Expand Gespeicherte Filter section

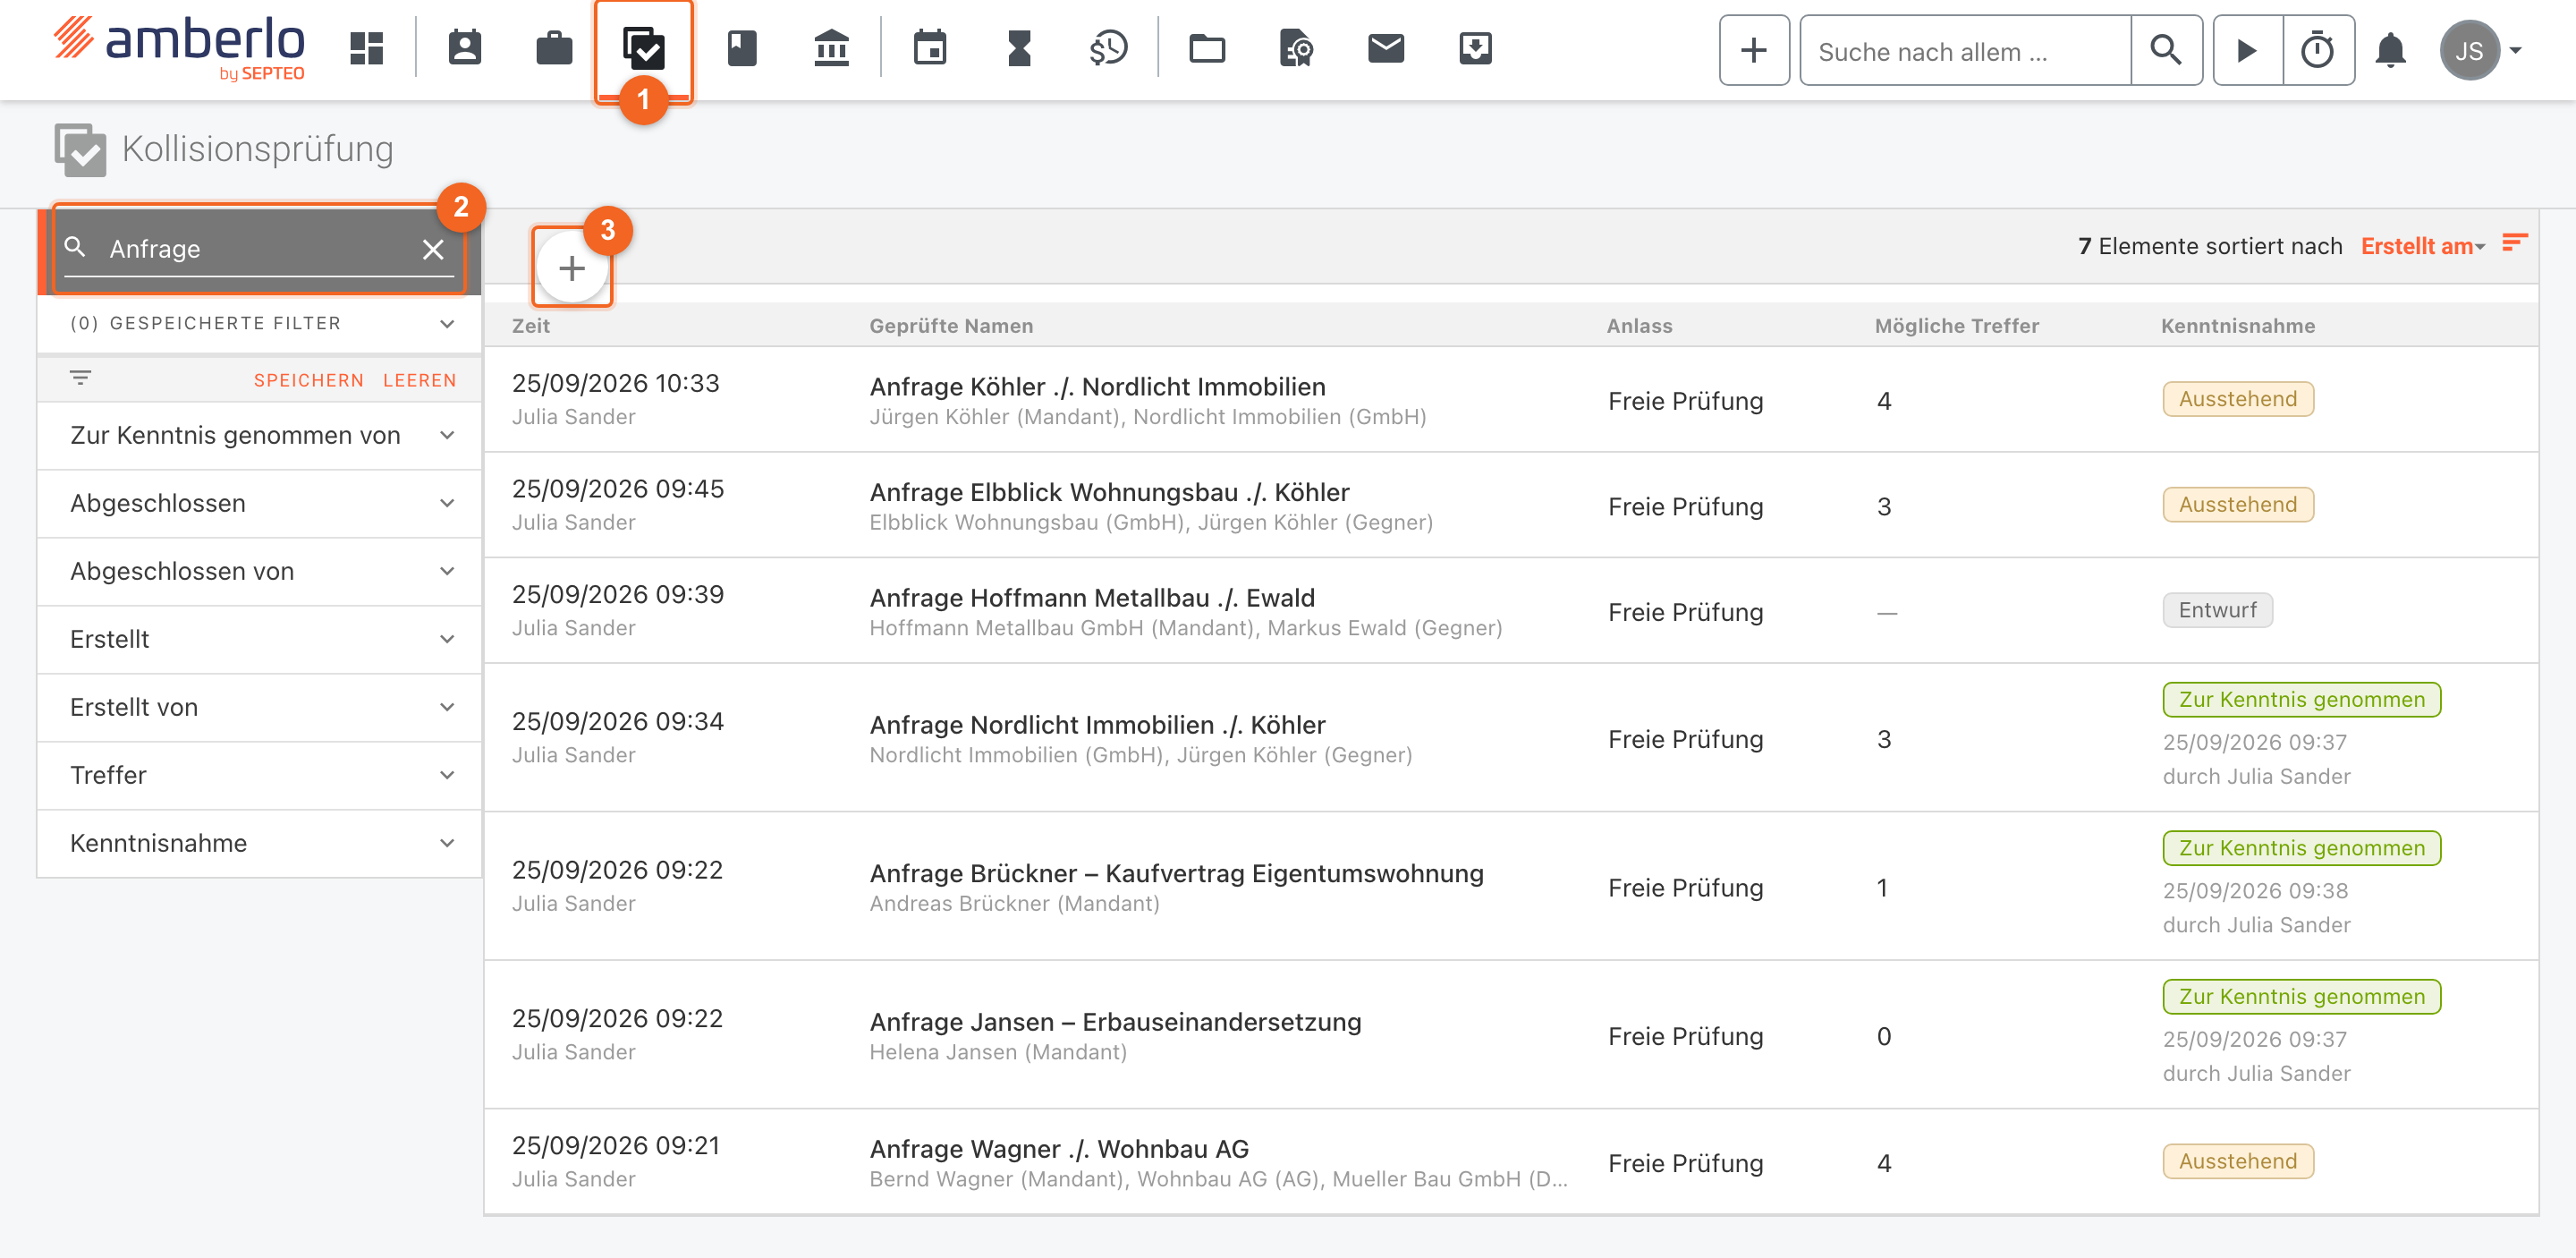point(259,323)
